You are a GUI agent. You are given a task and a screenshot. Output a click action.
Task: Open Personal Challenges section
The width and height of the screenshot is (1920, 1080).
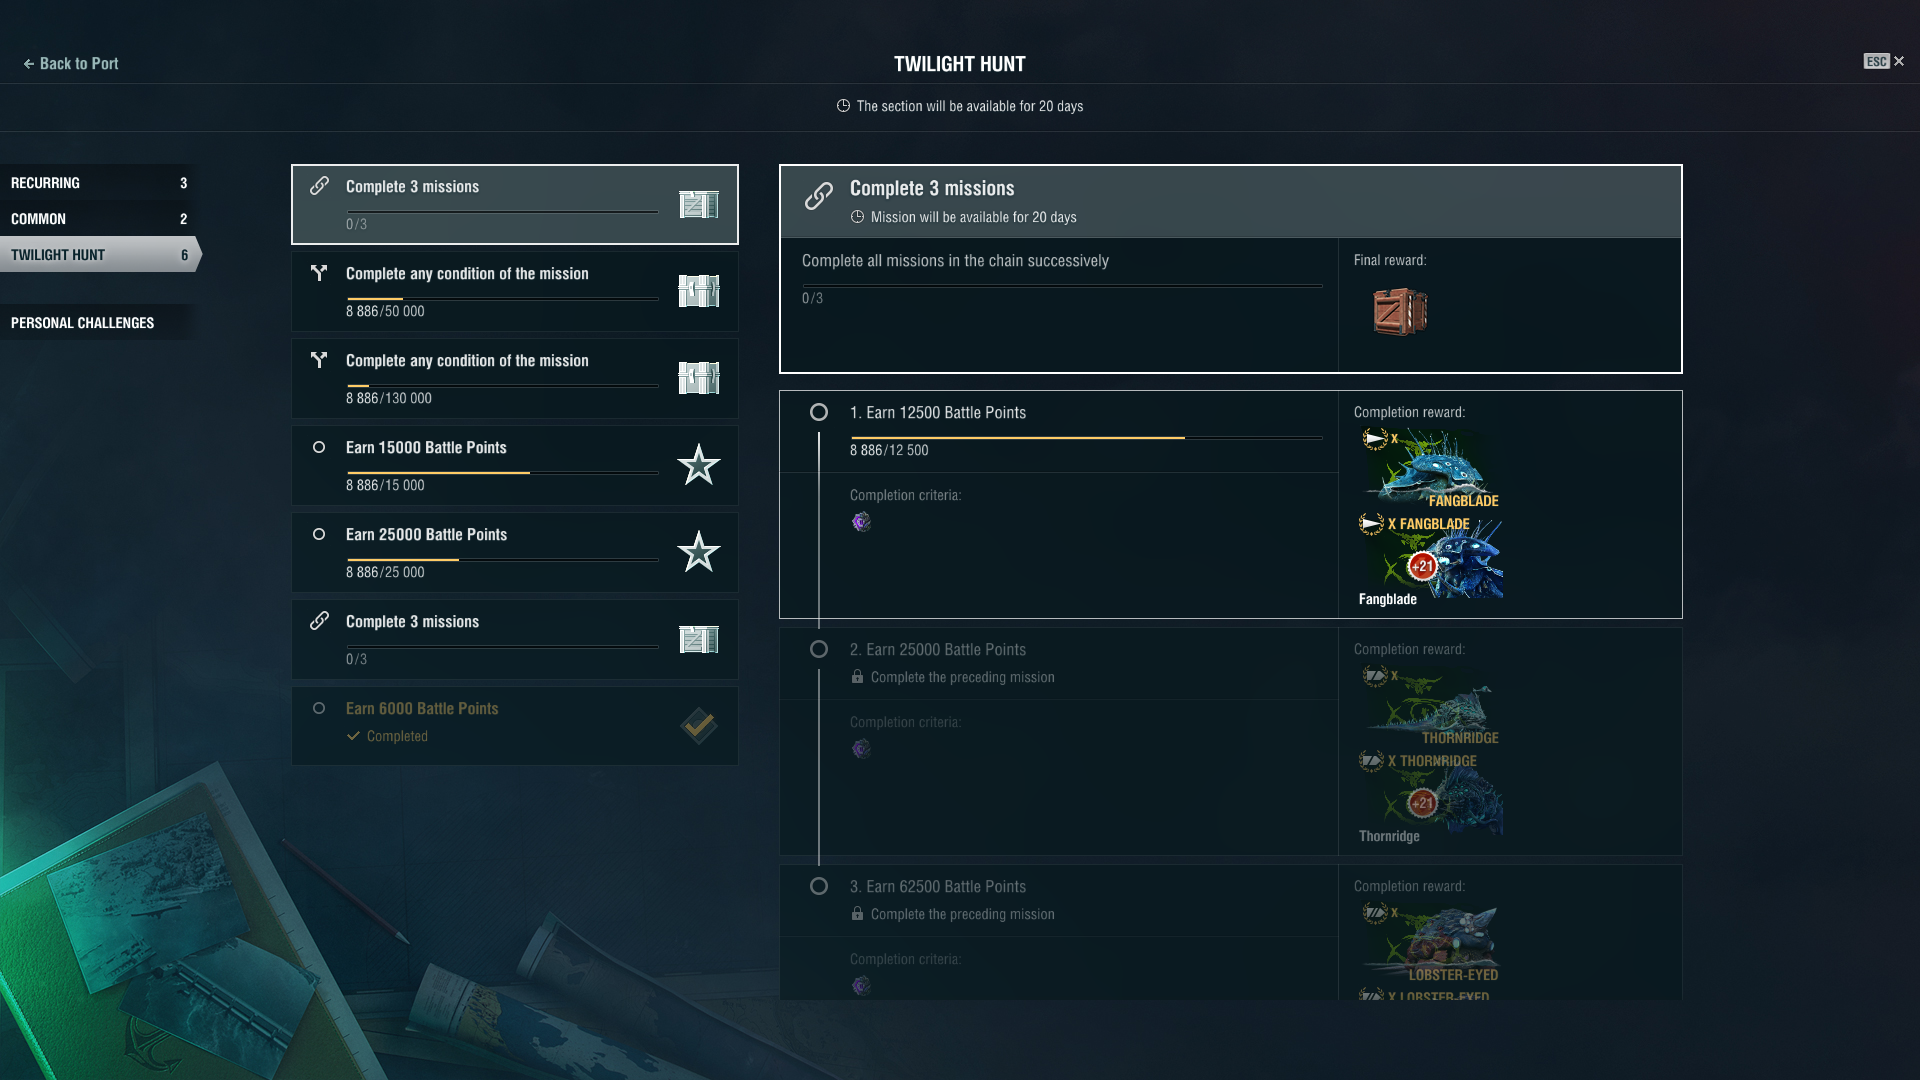click(x=99, y=323)
